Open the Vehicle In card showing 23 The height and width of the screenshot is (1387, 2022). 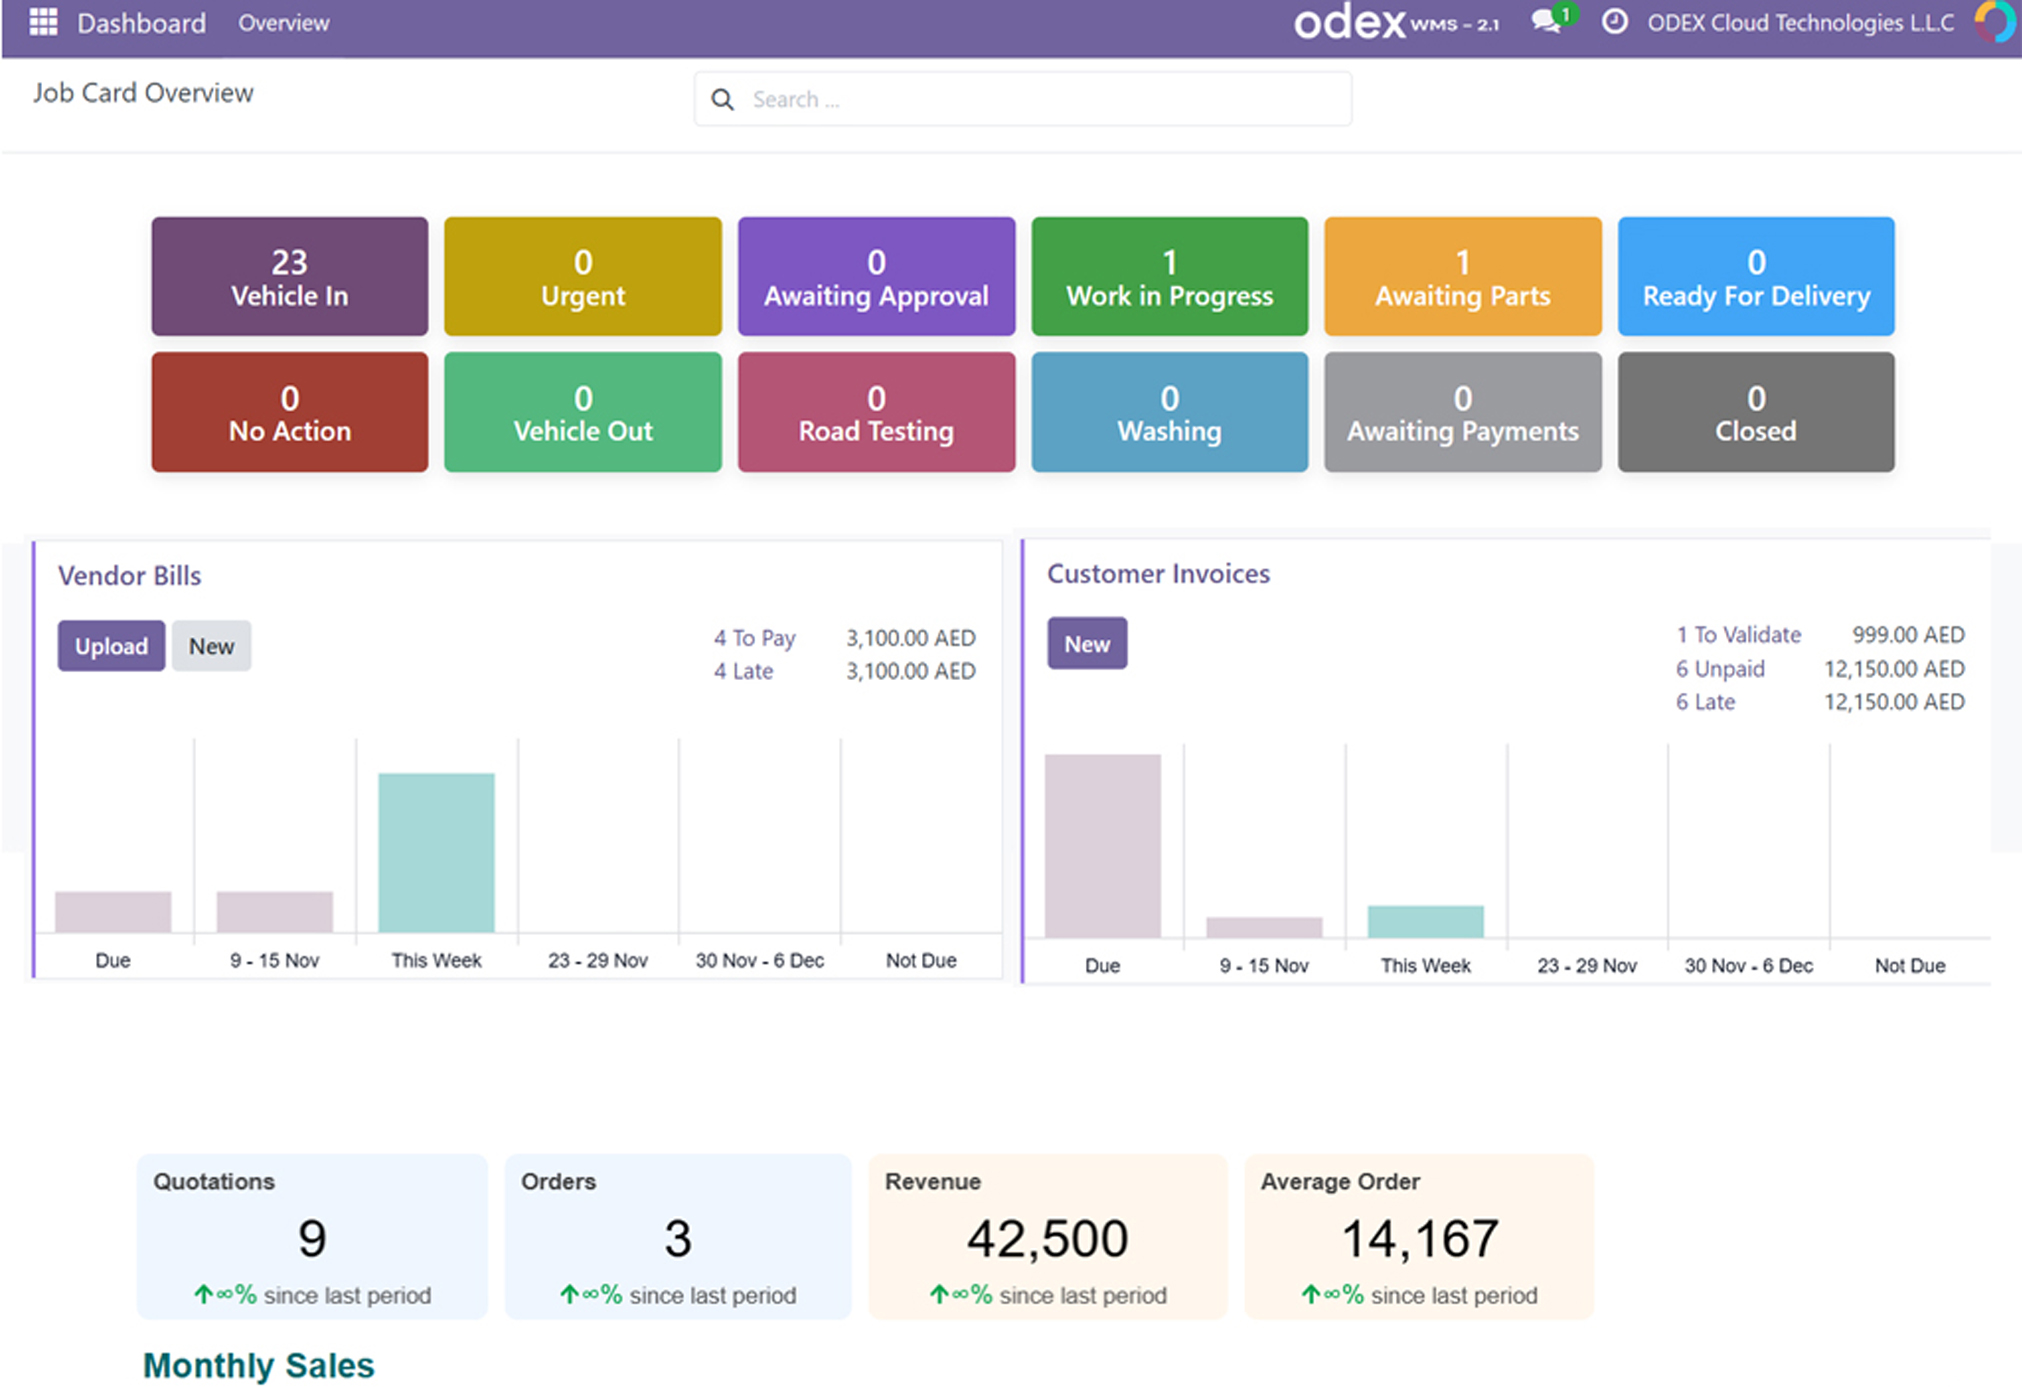point(288,276)
